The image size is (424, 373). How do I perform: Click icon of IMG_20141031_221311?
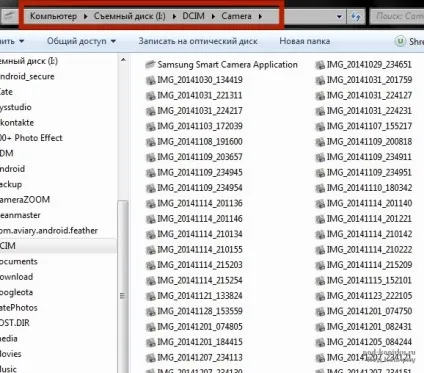(151, 95)
